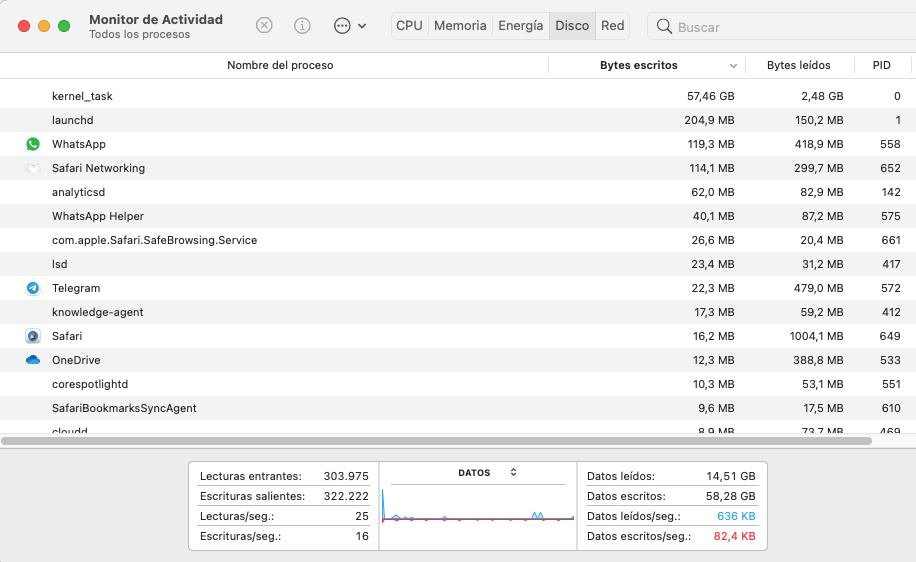Open the ellipsis more options dropdown
This screenshot has width=916, height=562.
tap(349, 26)
